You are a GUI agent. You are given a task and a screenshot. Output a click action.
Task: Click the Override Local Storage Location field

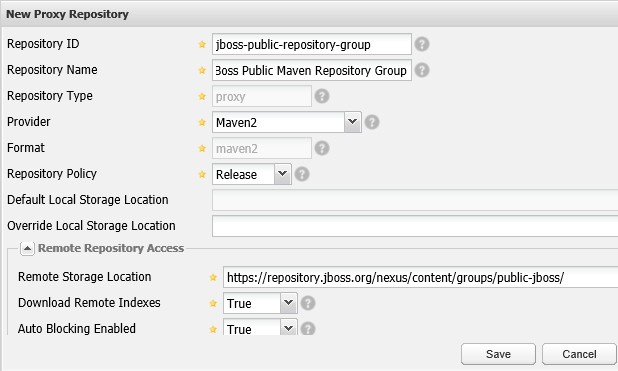point(415,226)
